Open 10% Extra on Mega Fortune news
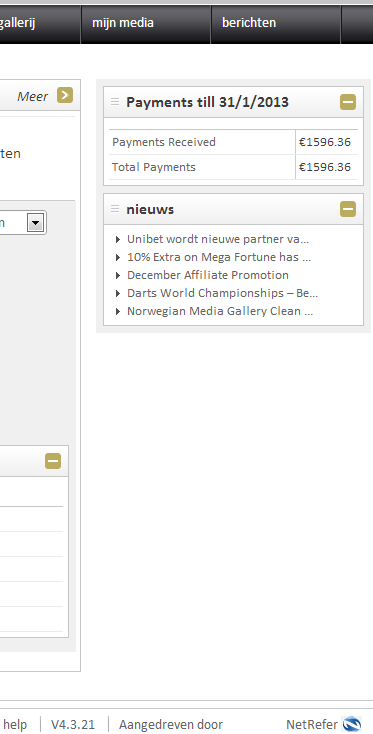373x734 pixels. pyautogui.click(x=219, y=257)
